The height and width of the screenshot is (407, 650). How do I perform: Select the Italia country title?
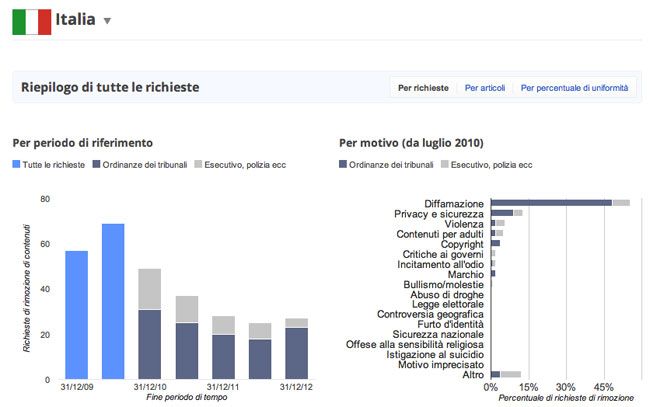[78, 21]
